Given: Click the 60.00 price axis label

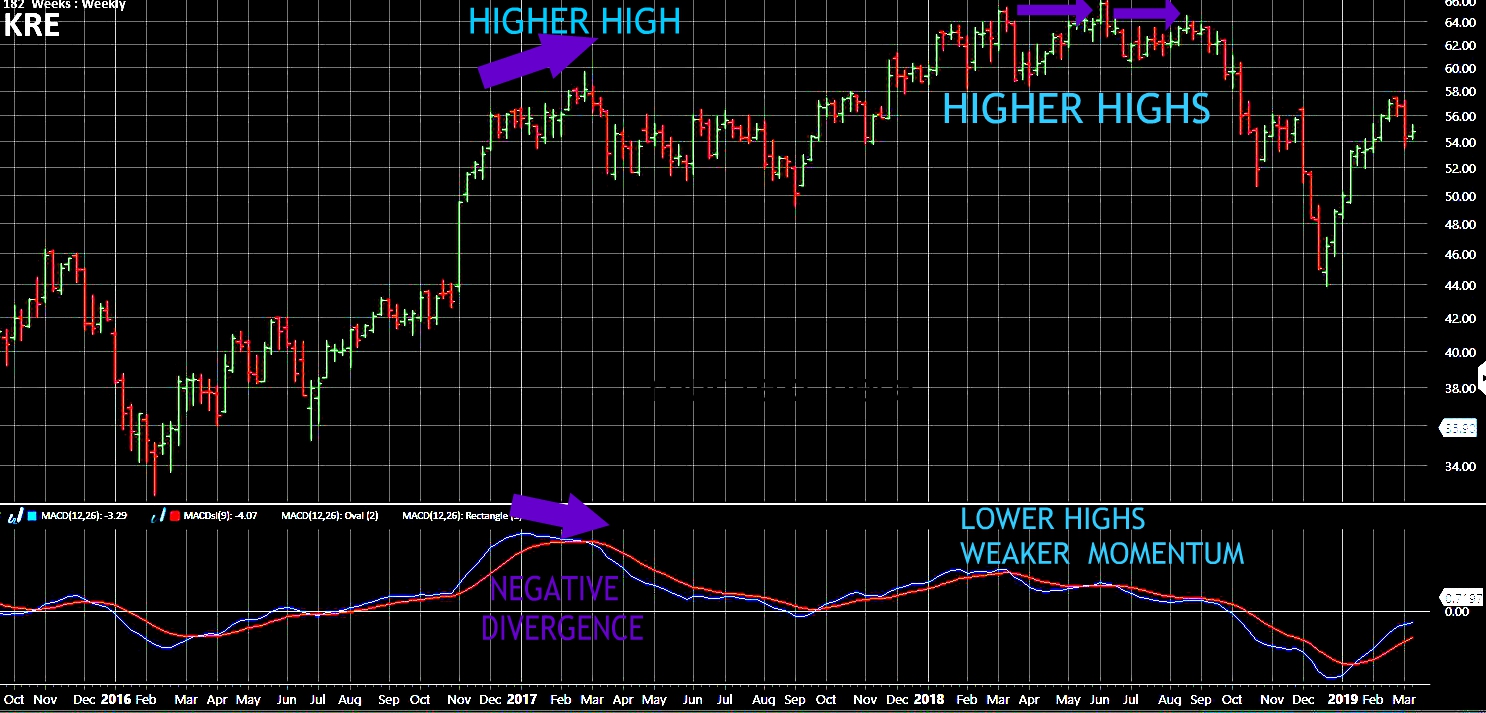Looking at the screenshot, I should (1460, 69).
